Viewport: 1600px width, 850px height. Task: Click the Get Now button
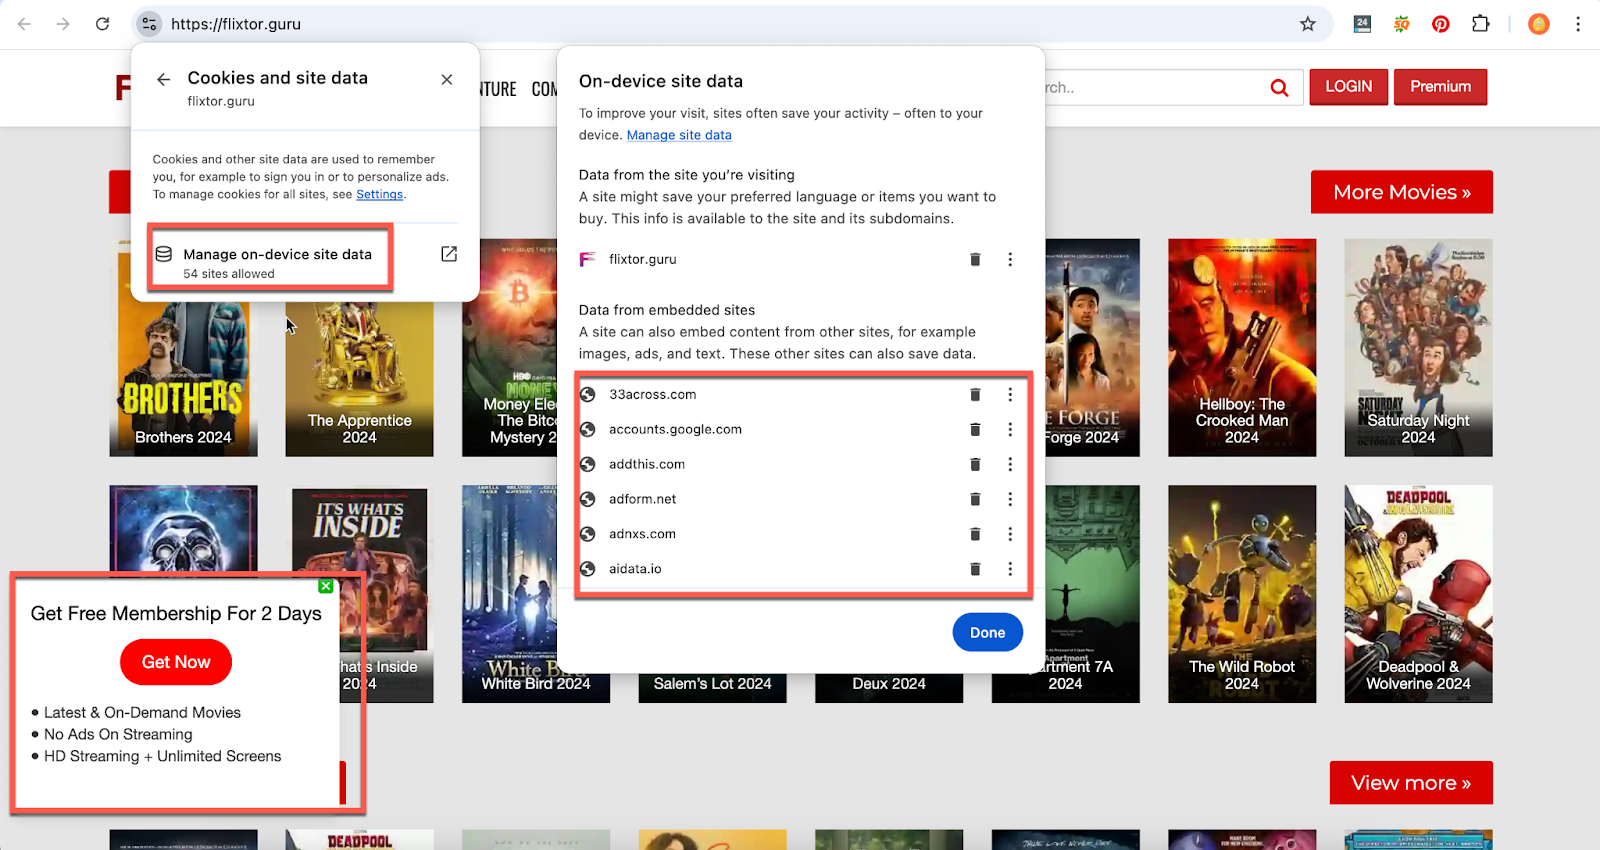pyautogui.click(x=176, y=662)
